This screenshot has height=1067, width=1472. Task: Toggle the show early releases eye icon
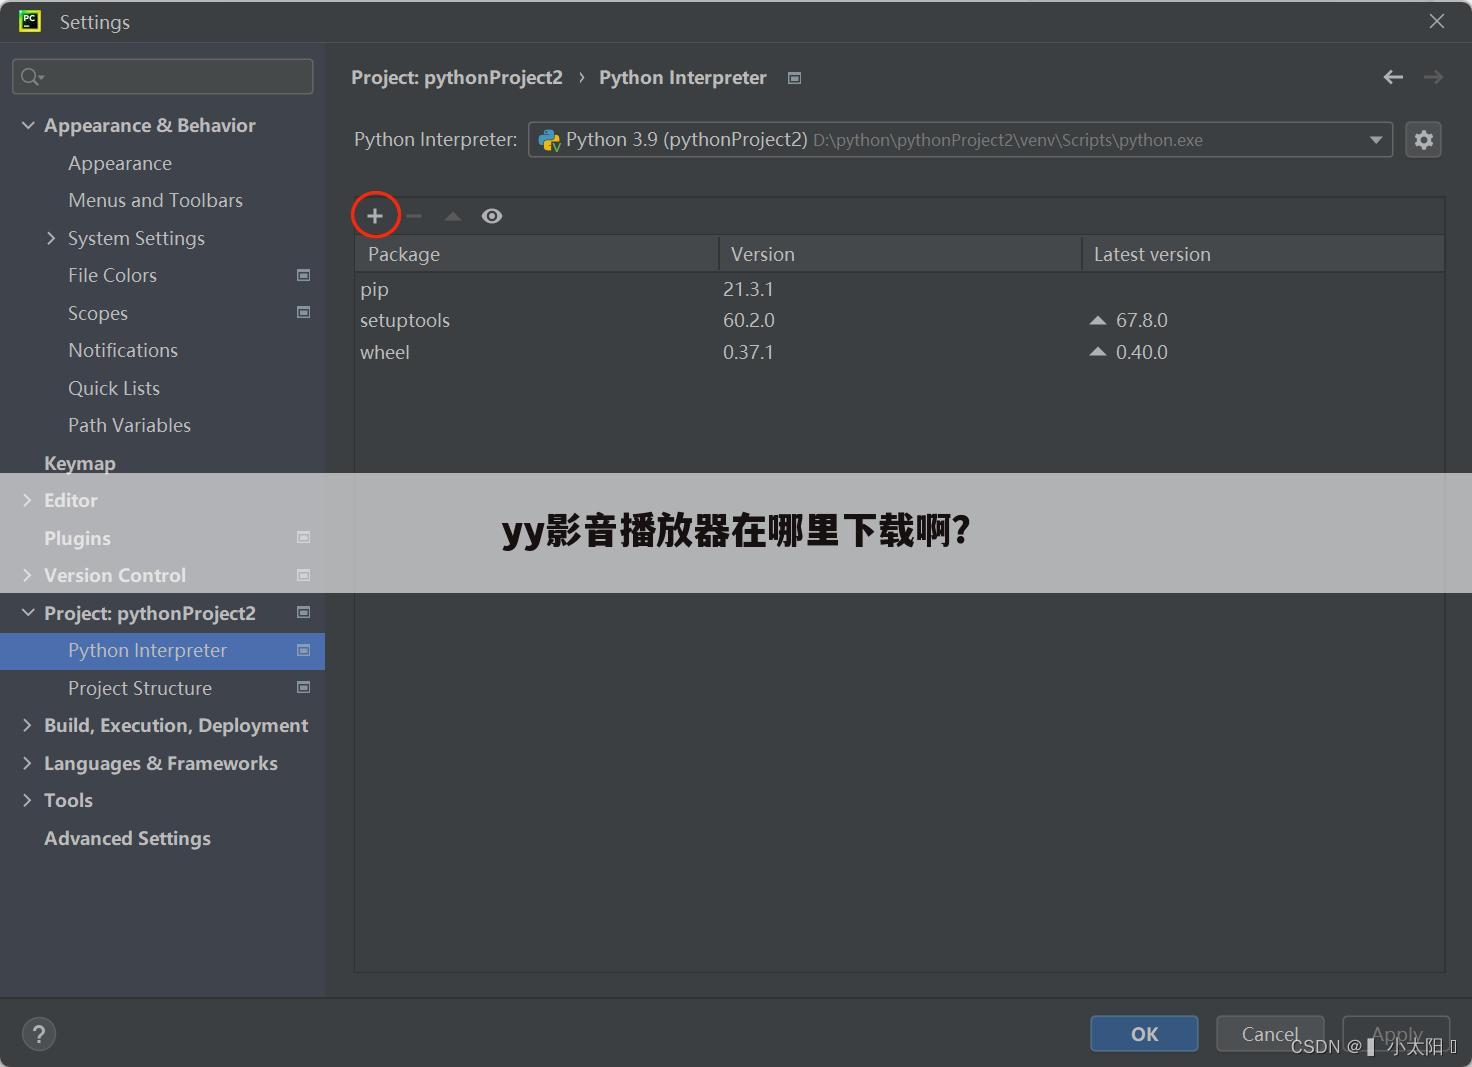[492, 216]
